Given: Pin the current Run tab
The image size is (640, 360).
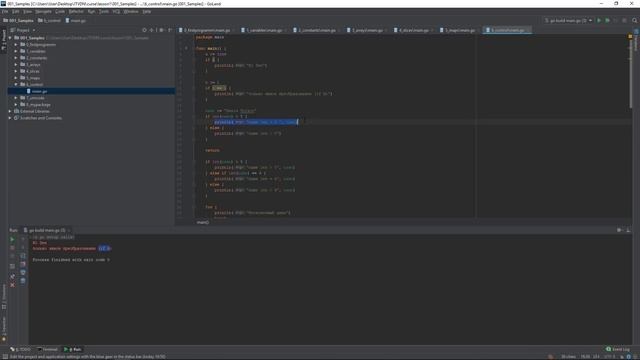Looking at the screenshot, I should tap(12, 276).
